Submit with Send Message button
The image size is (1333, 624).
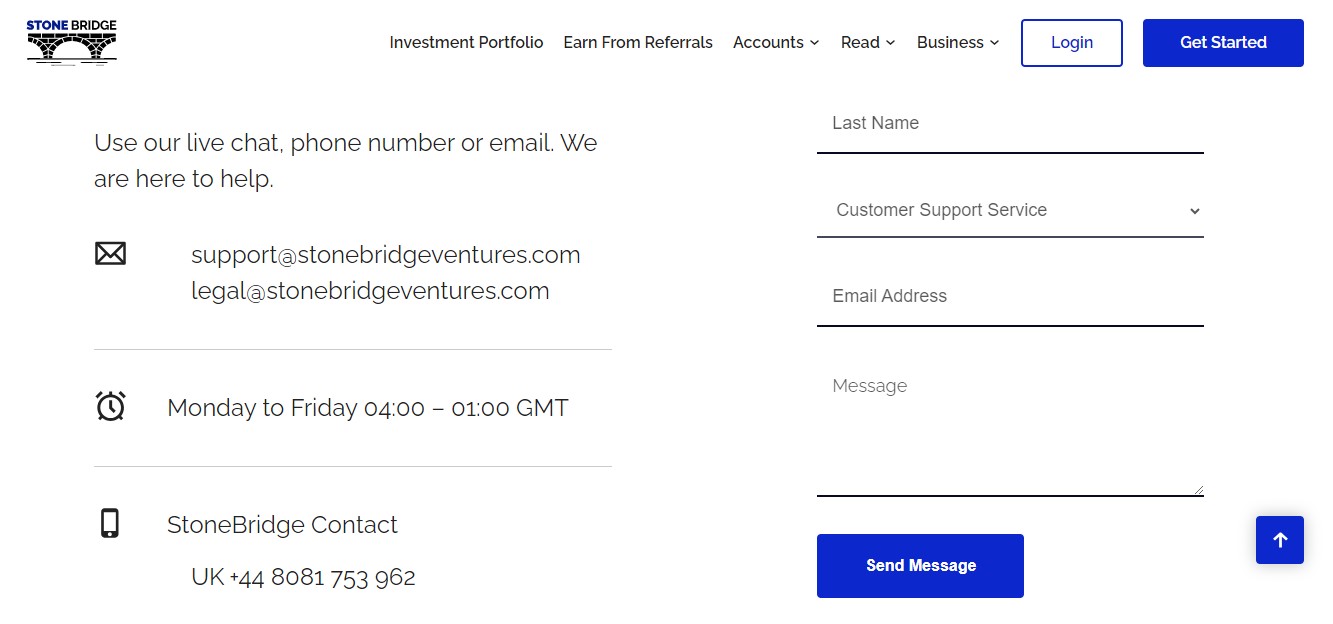(920, 566)
